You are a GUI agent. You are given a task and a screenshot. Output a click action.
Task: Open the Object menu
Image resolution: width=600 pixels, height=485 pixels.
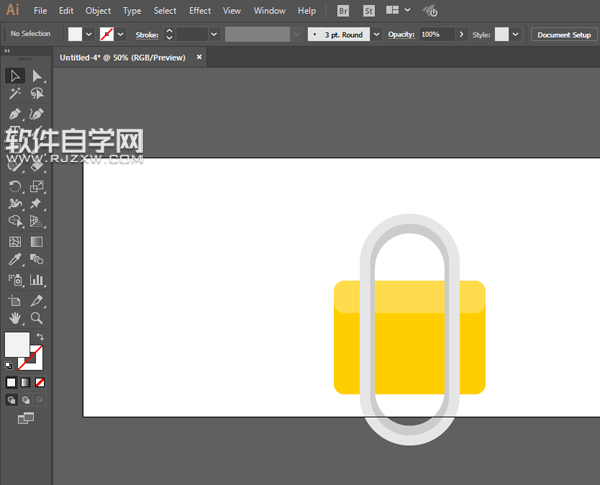[x=98, y=11]
